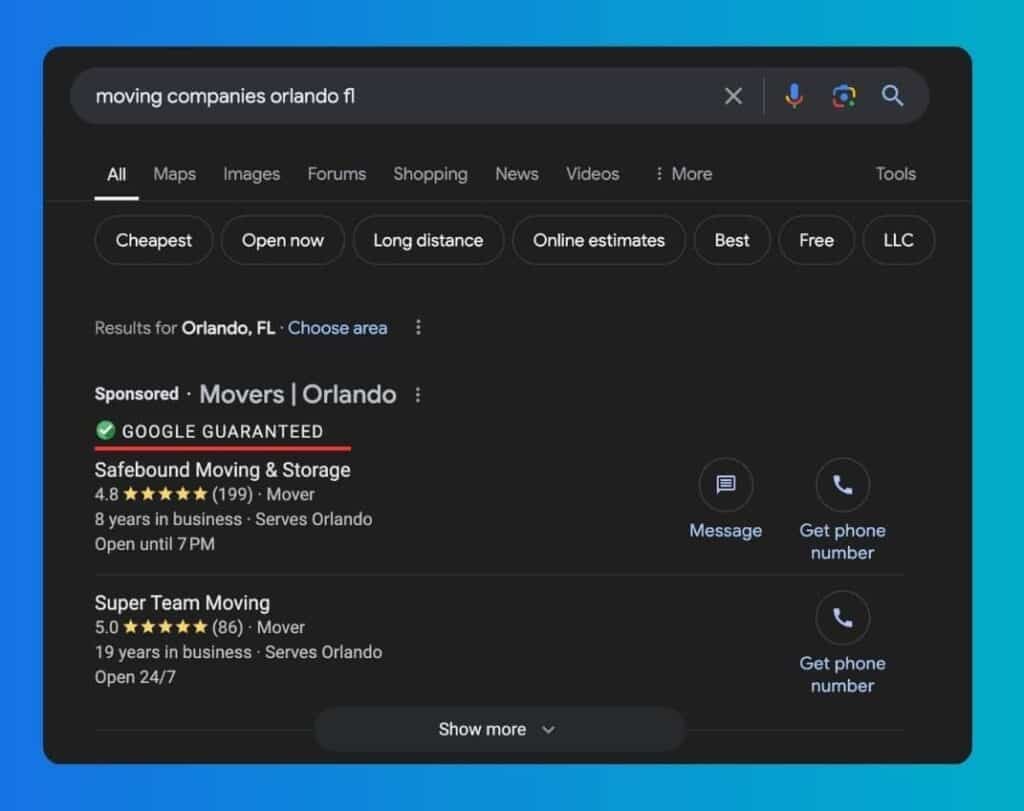Expand the More tabs menu
1024x811 pixels.
click(x=683, y=174)
